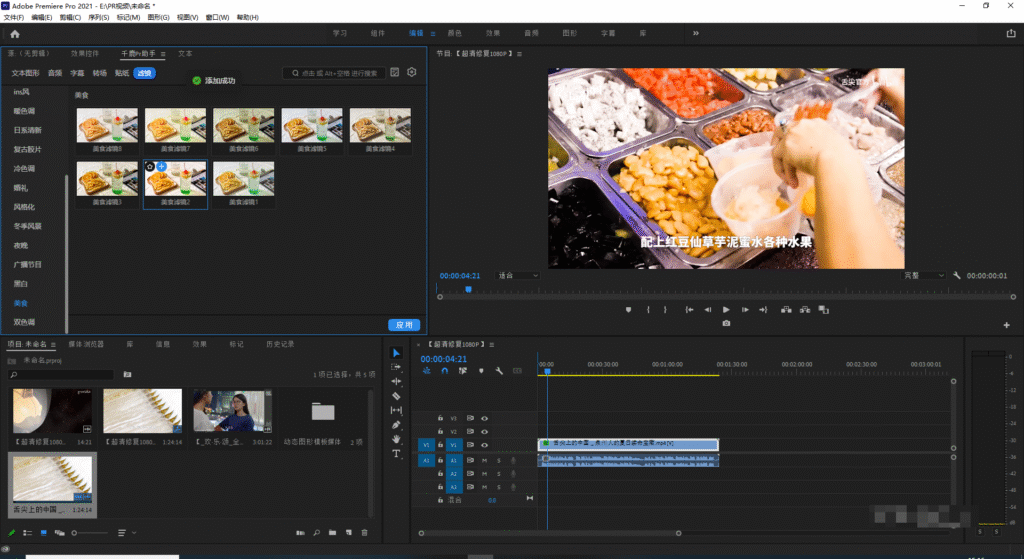The width and height of the screenshot is (1024, 559).
Task: Click the 应用 apply button
Action: (x=403, y=325)
